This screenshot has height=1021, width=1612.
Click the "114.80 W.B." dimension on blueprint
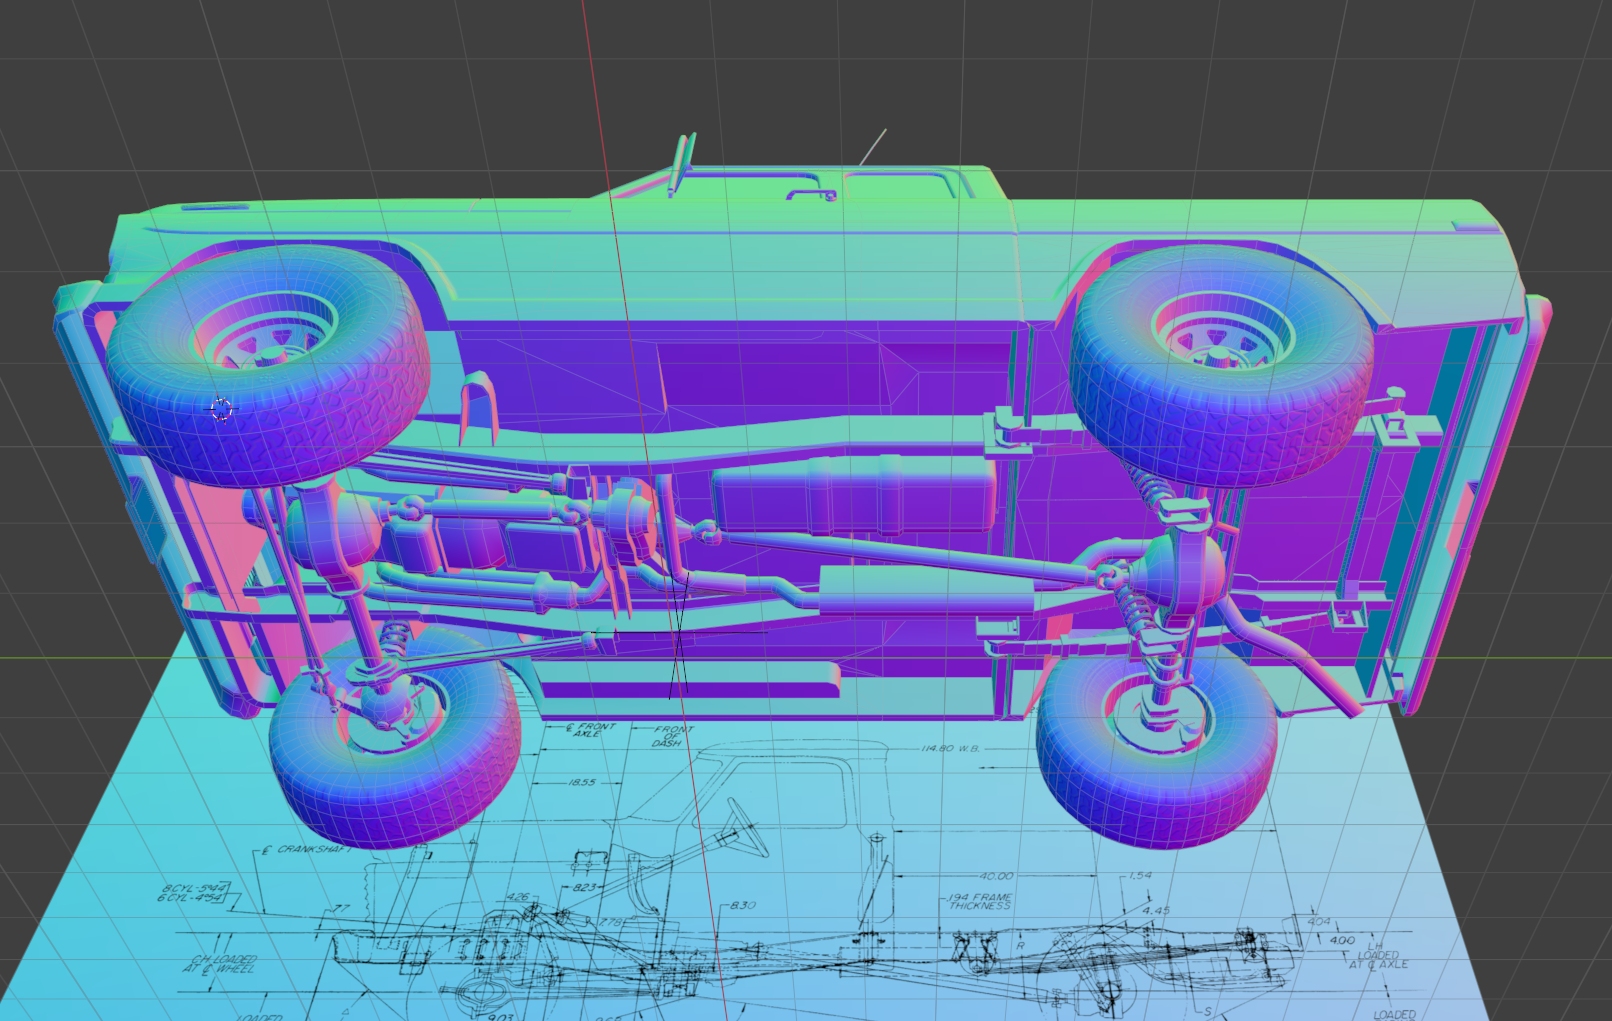tap(951, 748)
